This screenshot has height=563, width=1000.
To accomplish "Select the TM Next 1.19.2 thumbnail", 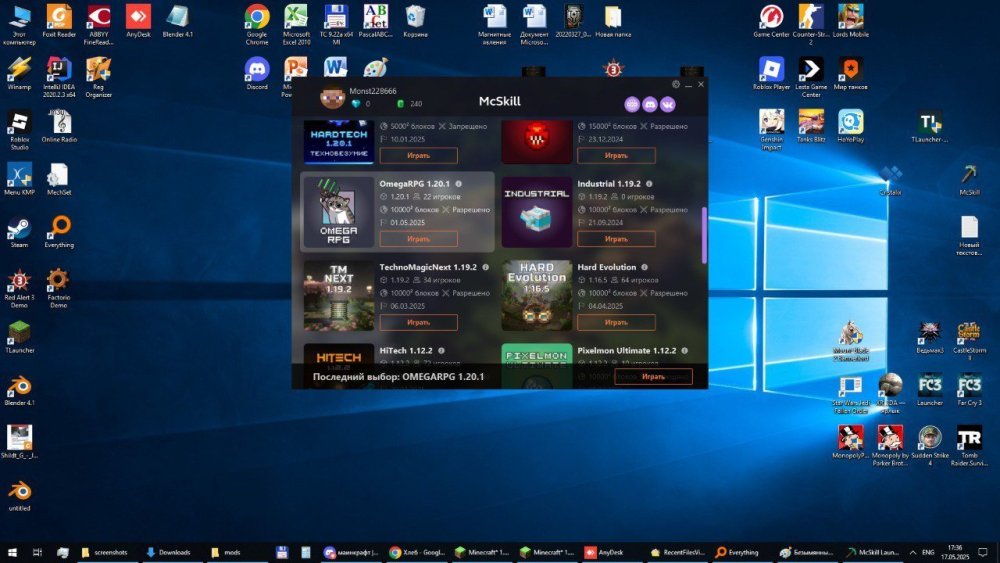I will [x=339, y=295].
